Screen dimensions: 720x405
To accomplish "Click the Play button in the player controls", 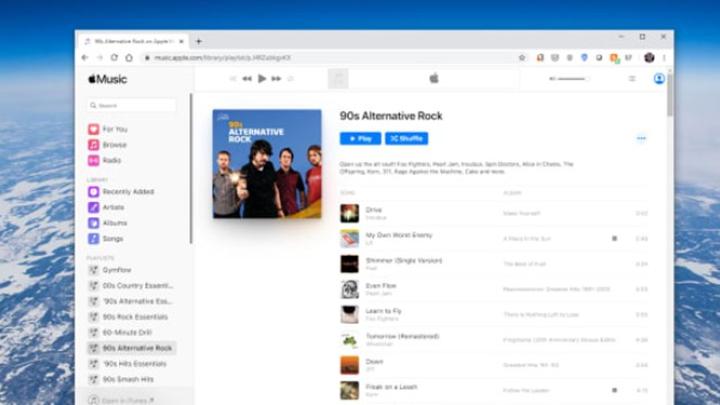I will (x=262, y=79).
